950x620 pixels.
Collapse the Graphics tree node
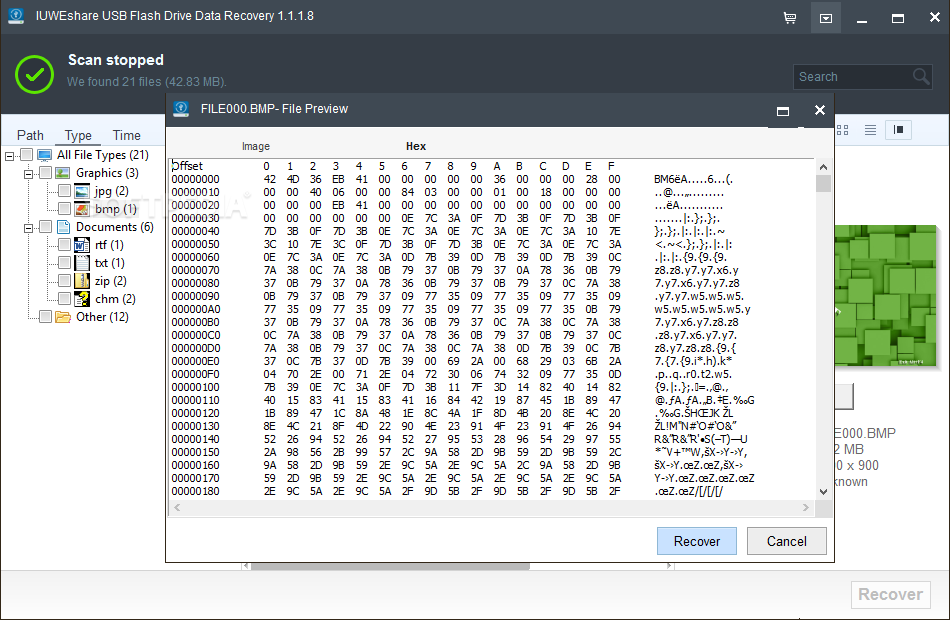[x=28, y=175]
